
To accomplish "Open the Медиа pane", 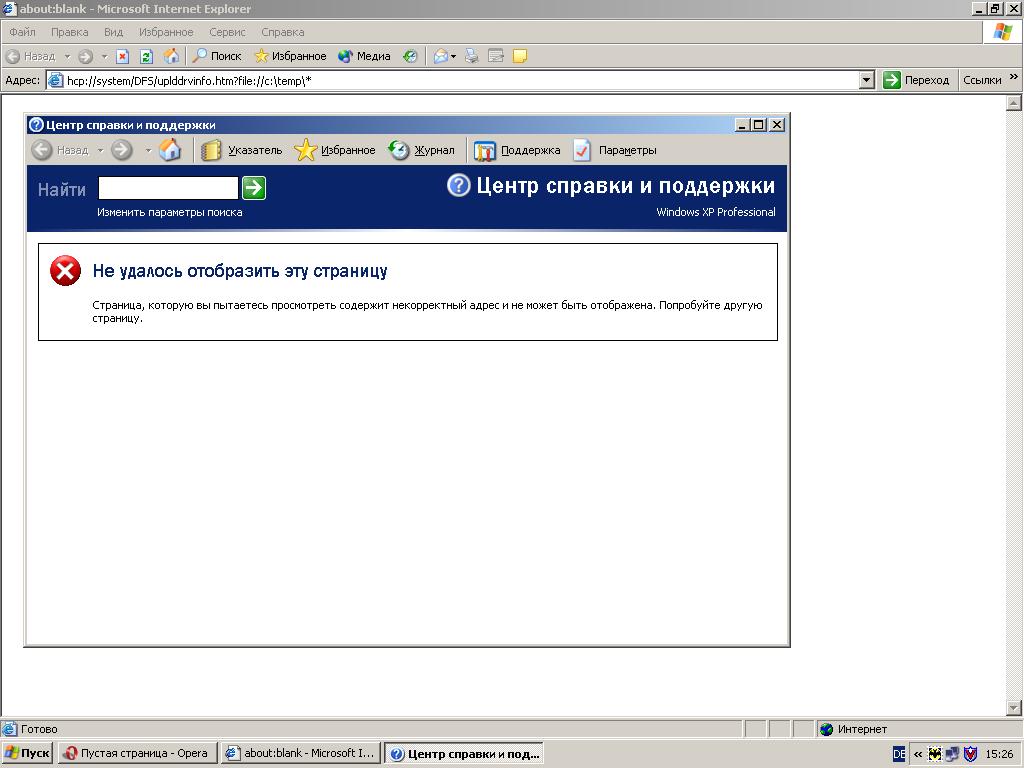I will pos(364,56).
